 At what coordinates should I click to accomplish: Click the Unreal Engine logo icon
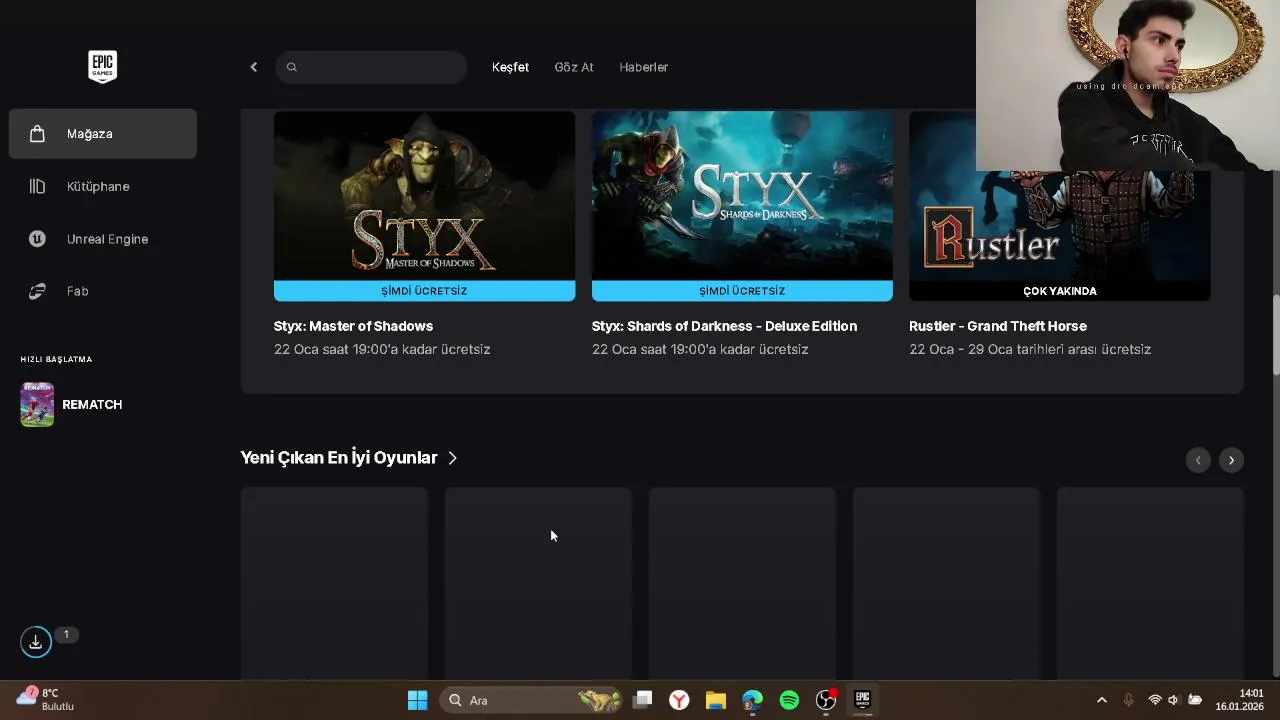[37, 239]
